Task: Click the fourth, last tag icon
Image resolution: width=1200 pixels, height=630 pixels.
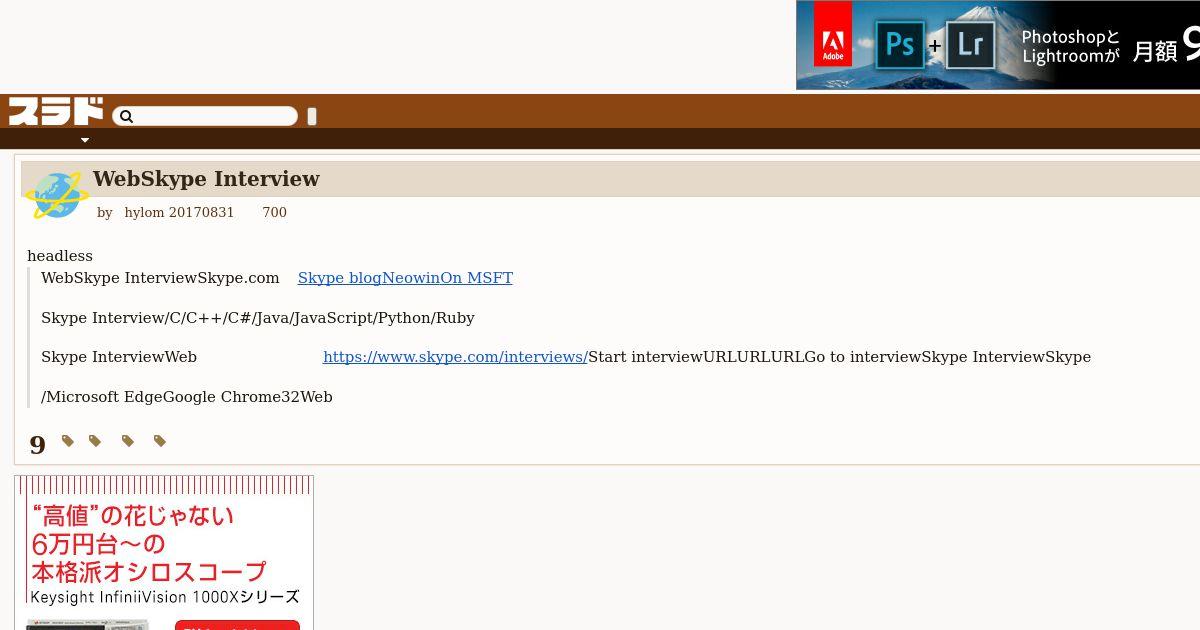Action: coord(160,441)
